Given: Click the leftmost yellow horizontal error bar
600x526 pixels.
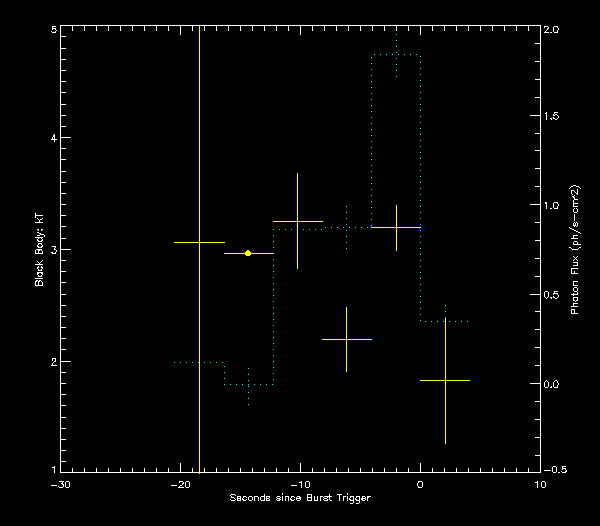Looking at the screenshot, I should 199,242.
